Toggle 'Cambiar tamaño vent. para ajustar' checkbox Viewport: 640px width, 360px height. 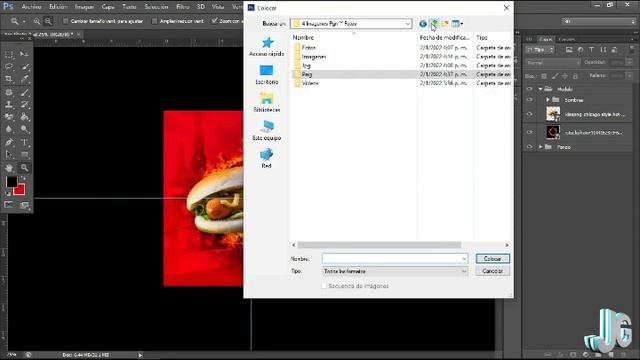[65, 21]
